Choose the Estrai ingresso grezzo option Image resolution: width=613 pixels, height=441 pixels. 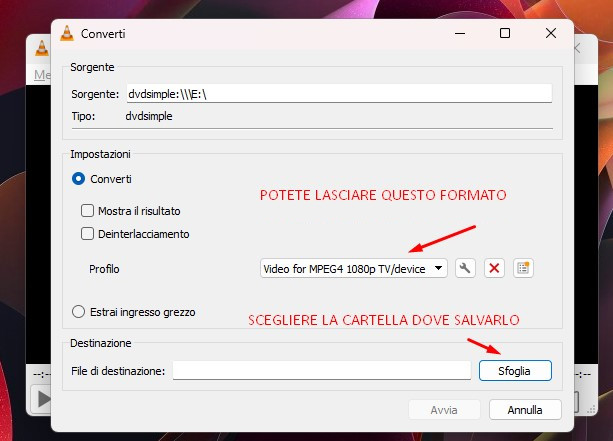tap(79, 311)
